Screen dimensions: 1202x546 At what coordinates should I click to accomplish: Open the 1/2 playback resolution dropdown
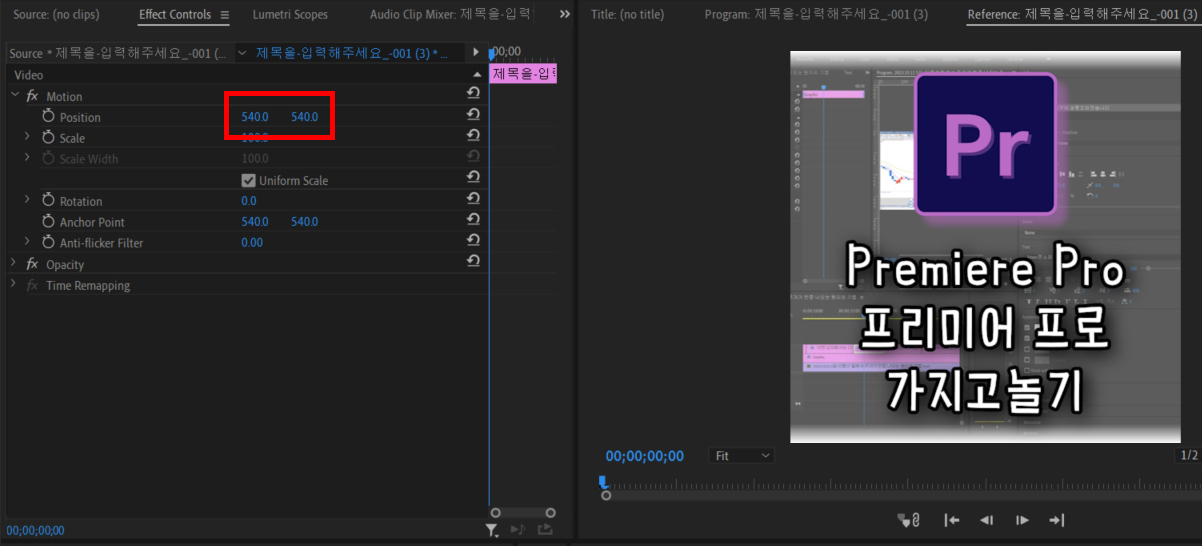(x=1189, y=456)
